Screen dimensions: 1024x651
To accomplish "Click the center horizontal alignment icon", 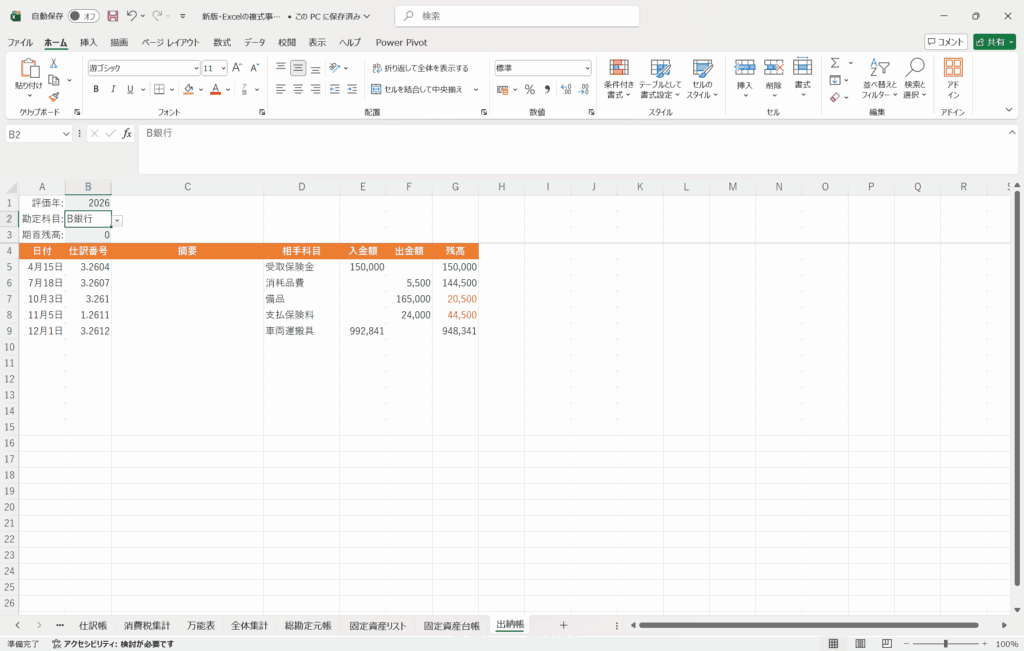I will click(x=298, y=89).
